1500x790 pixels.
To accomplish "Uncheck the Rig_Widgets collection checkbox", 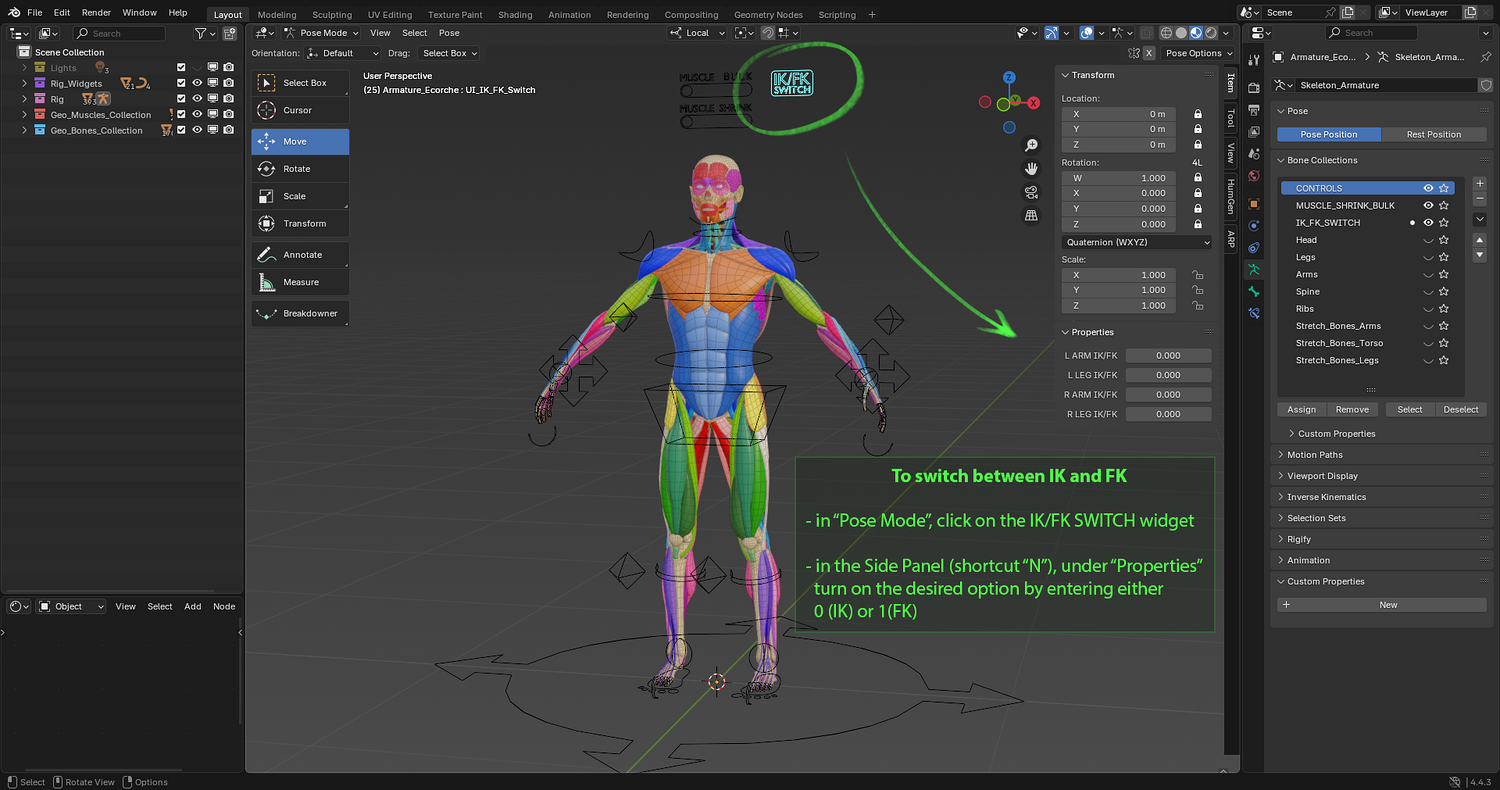I will click(181, 83).
